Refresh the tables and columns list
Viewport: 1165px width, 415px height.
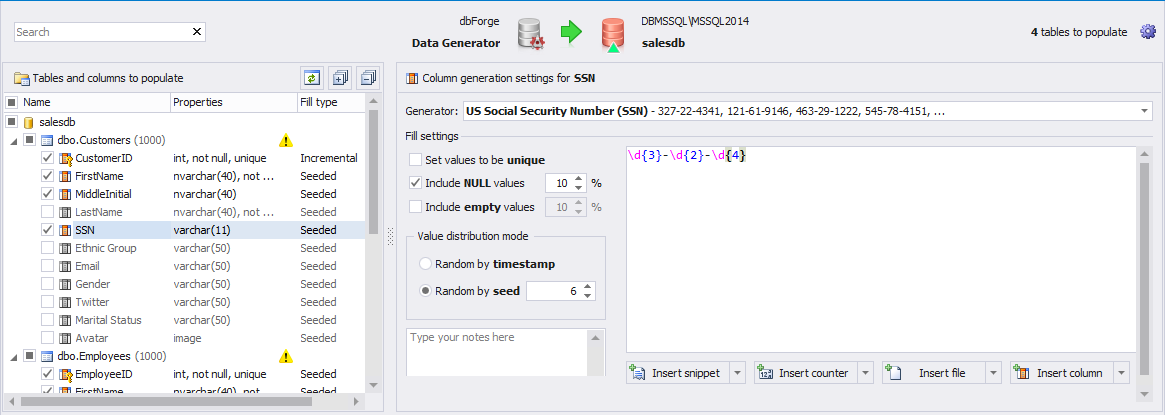click(x=311, y=78)
